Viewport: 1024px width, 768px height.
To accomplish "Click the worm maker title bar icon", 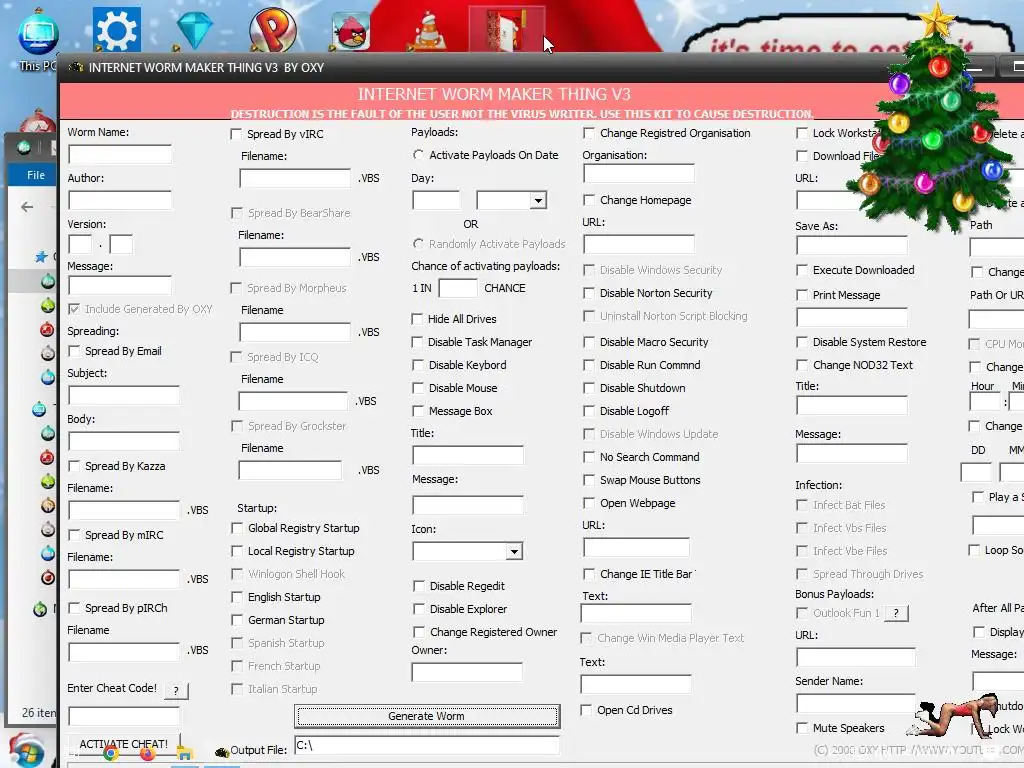I will [x=76, y=67].
